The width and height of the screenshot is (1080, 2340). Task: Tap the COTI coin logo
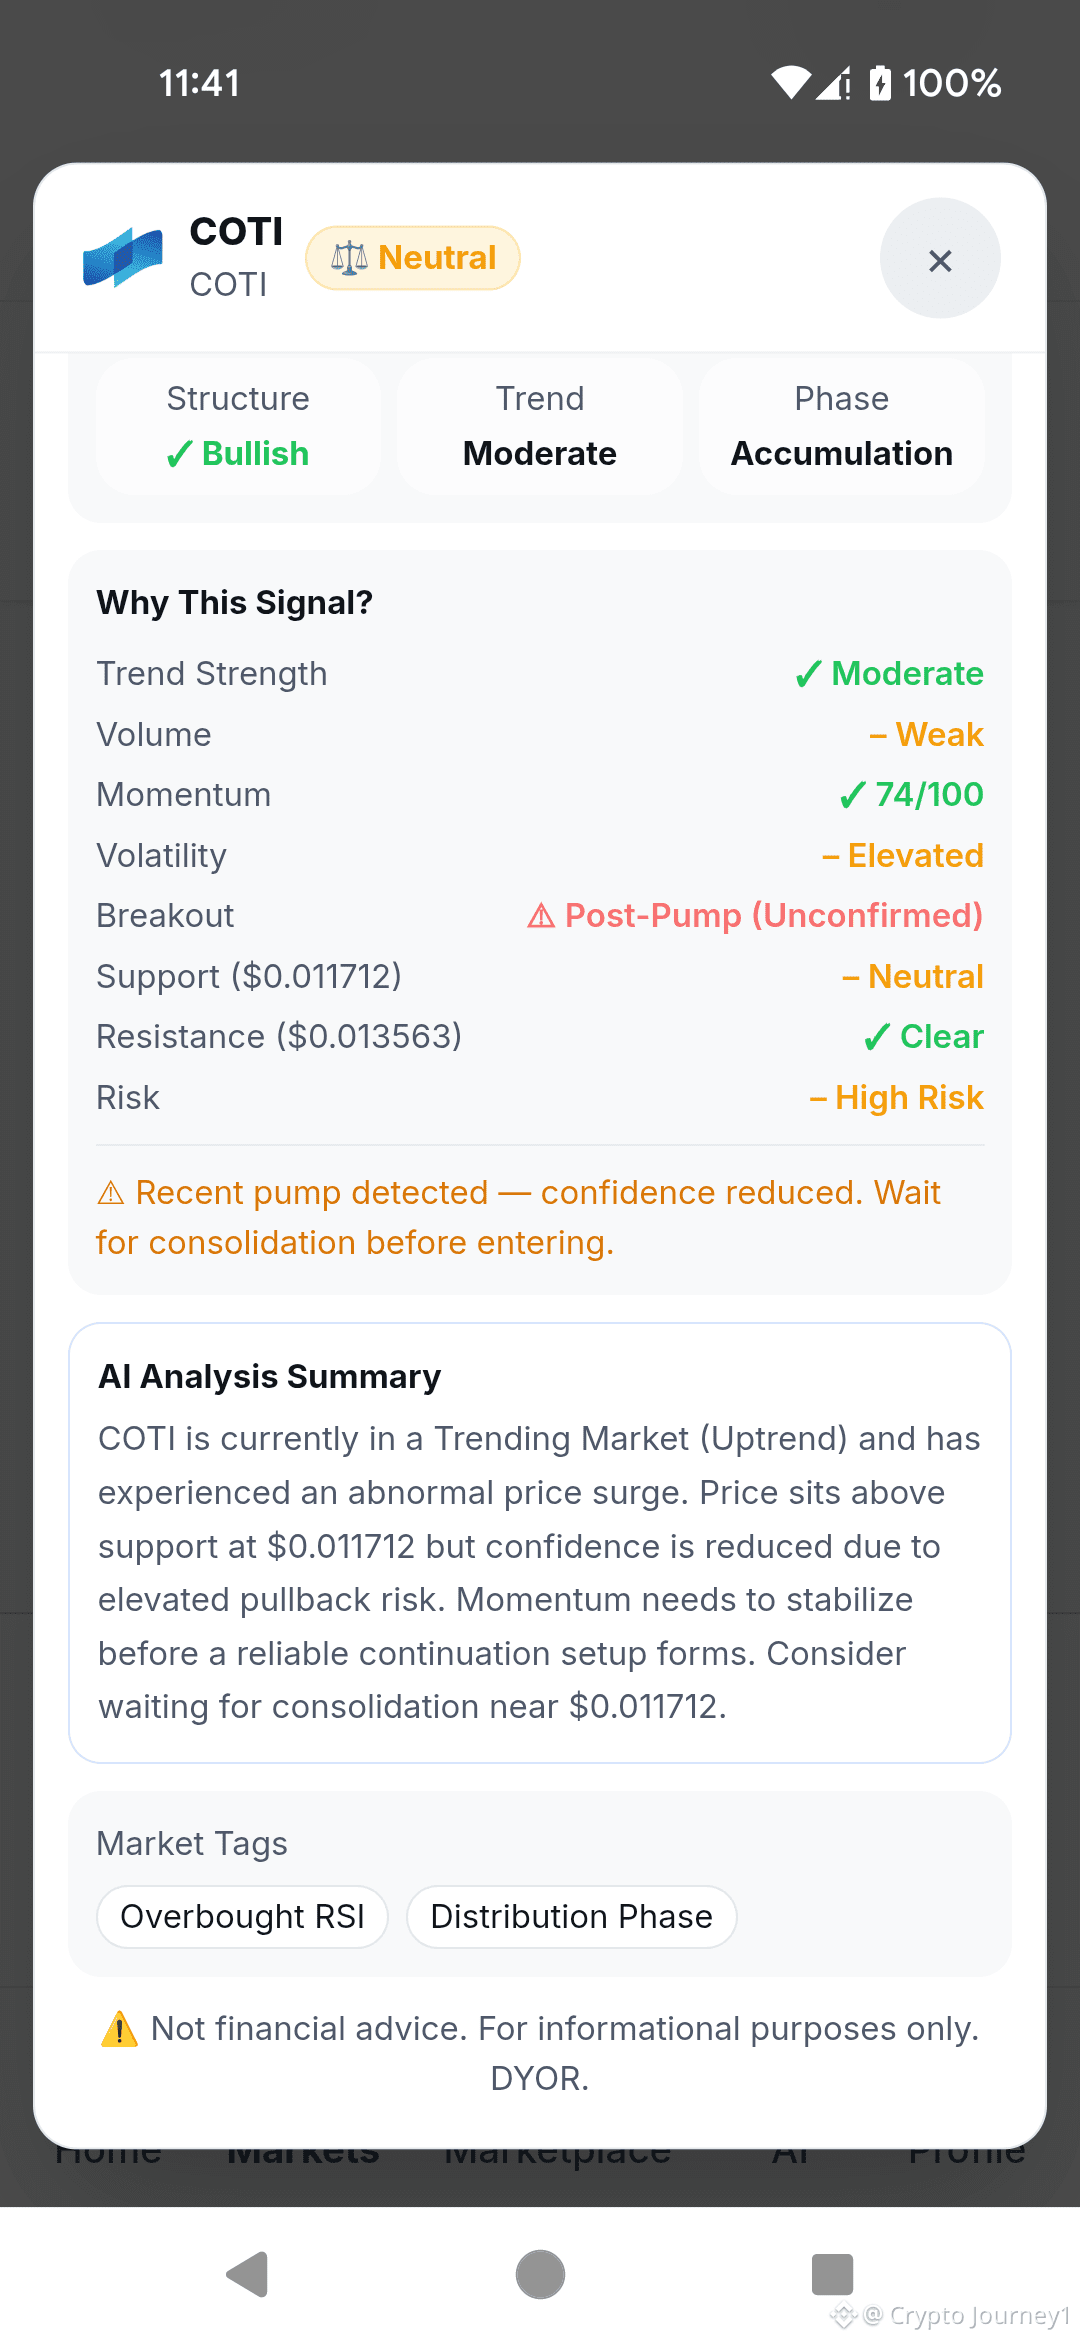coord(122,258)
